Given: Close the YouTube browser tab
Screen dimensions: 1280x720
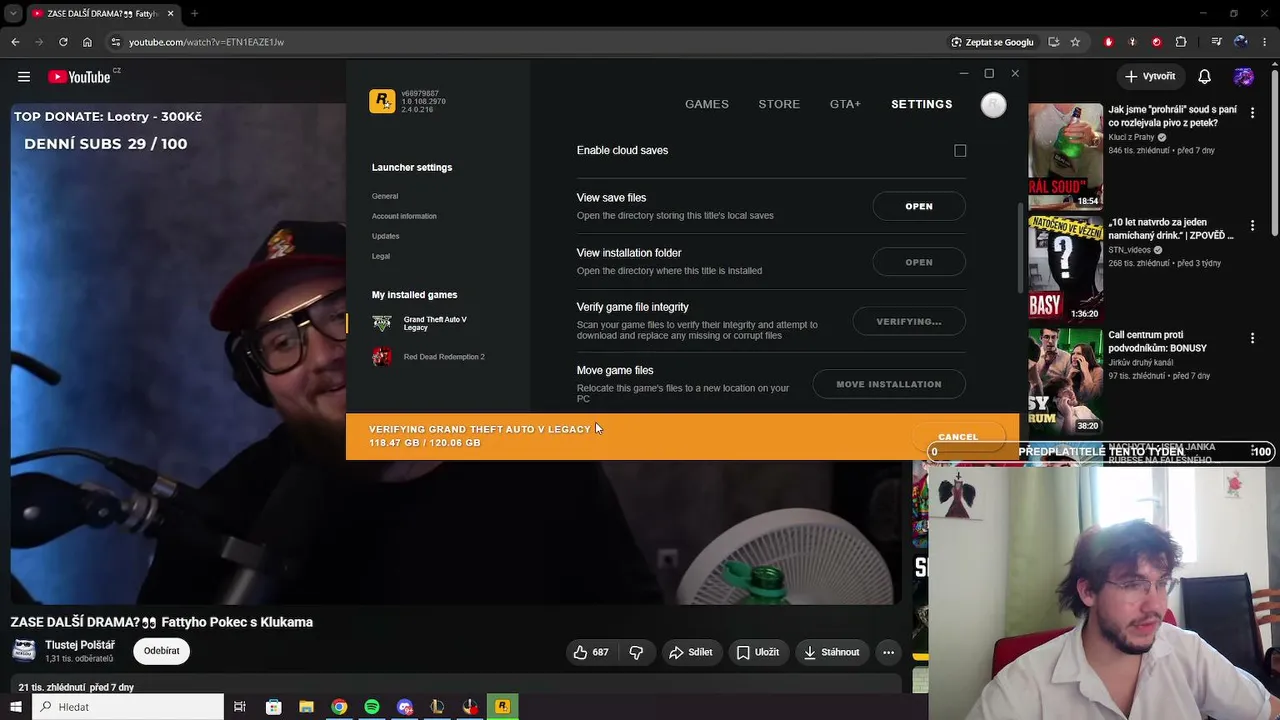Looking at the screenshot, I should pos(170,14).
